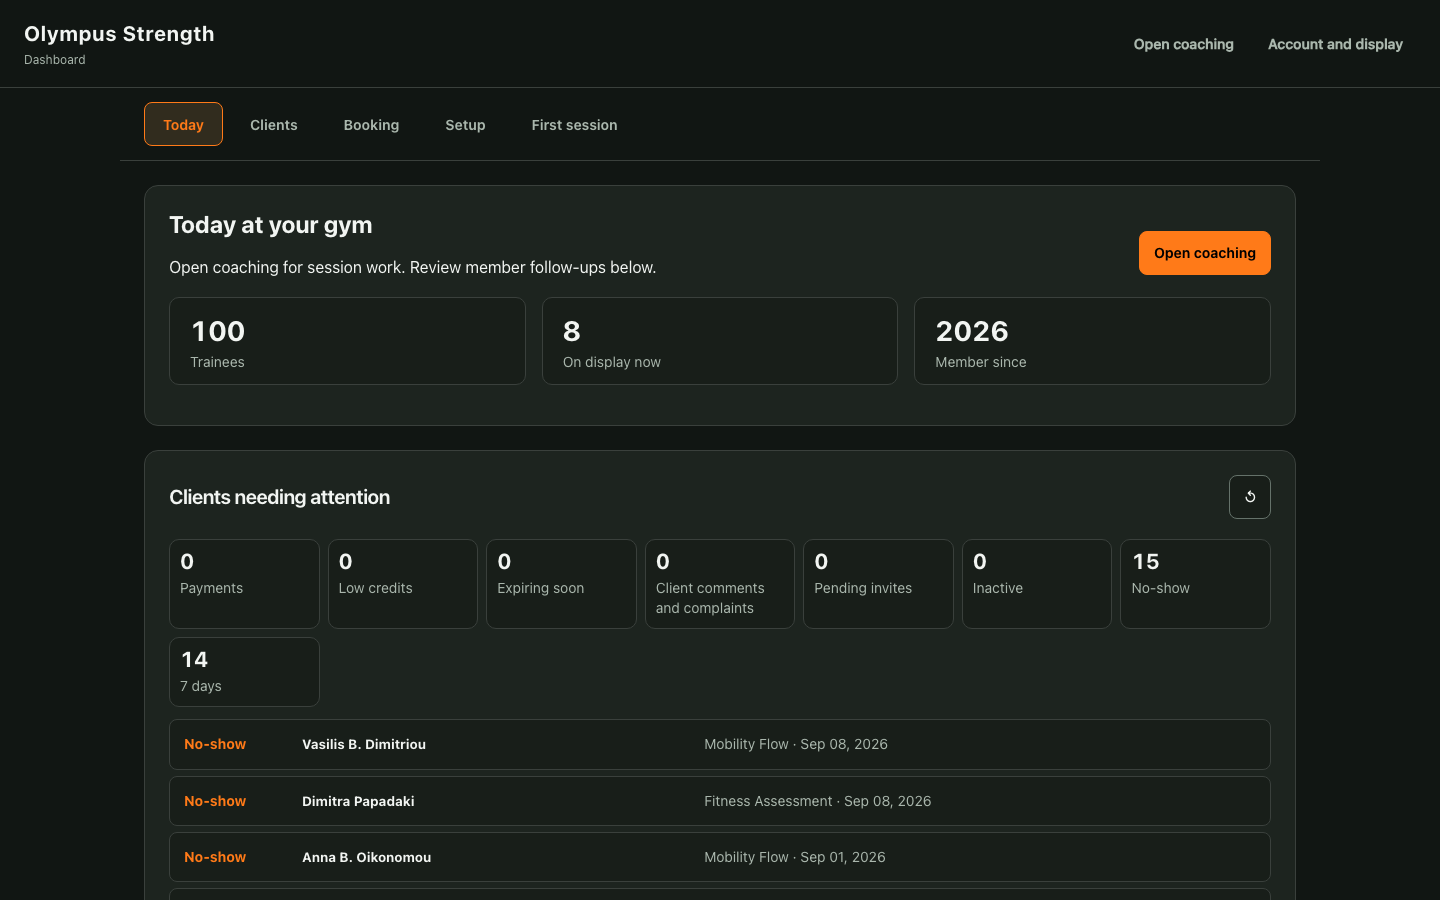
Task: Open the 8 On display now card
Action: [719, 341]
